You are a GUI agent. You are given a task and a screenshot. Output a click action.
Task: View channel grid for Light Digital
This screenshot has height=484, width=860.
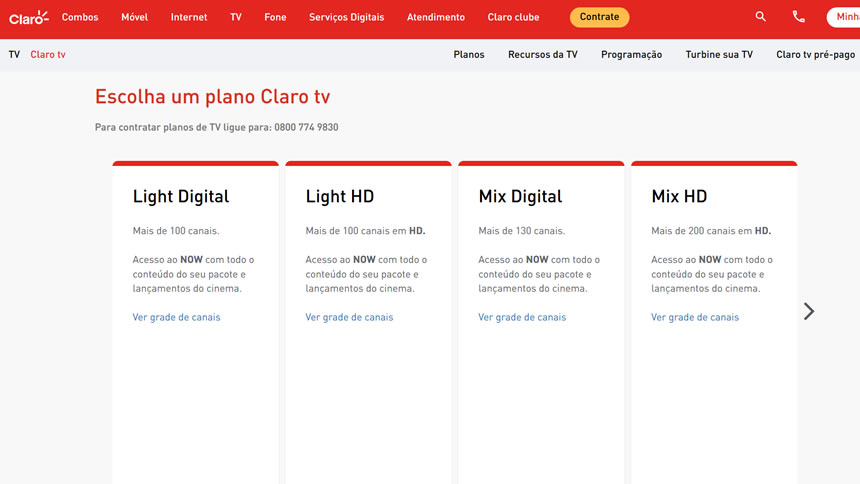[176, 317]
